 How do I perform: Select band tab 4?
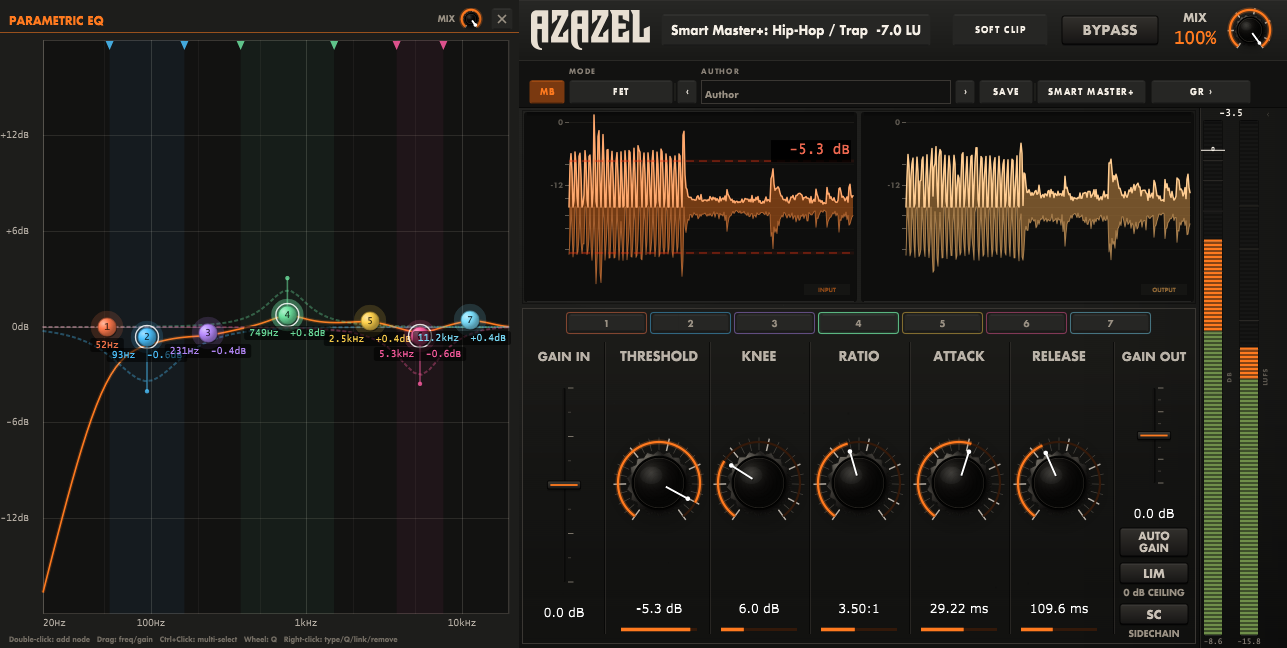858,323
